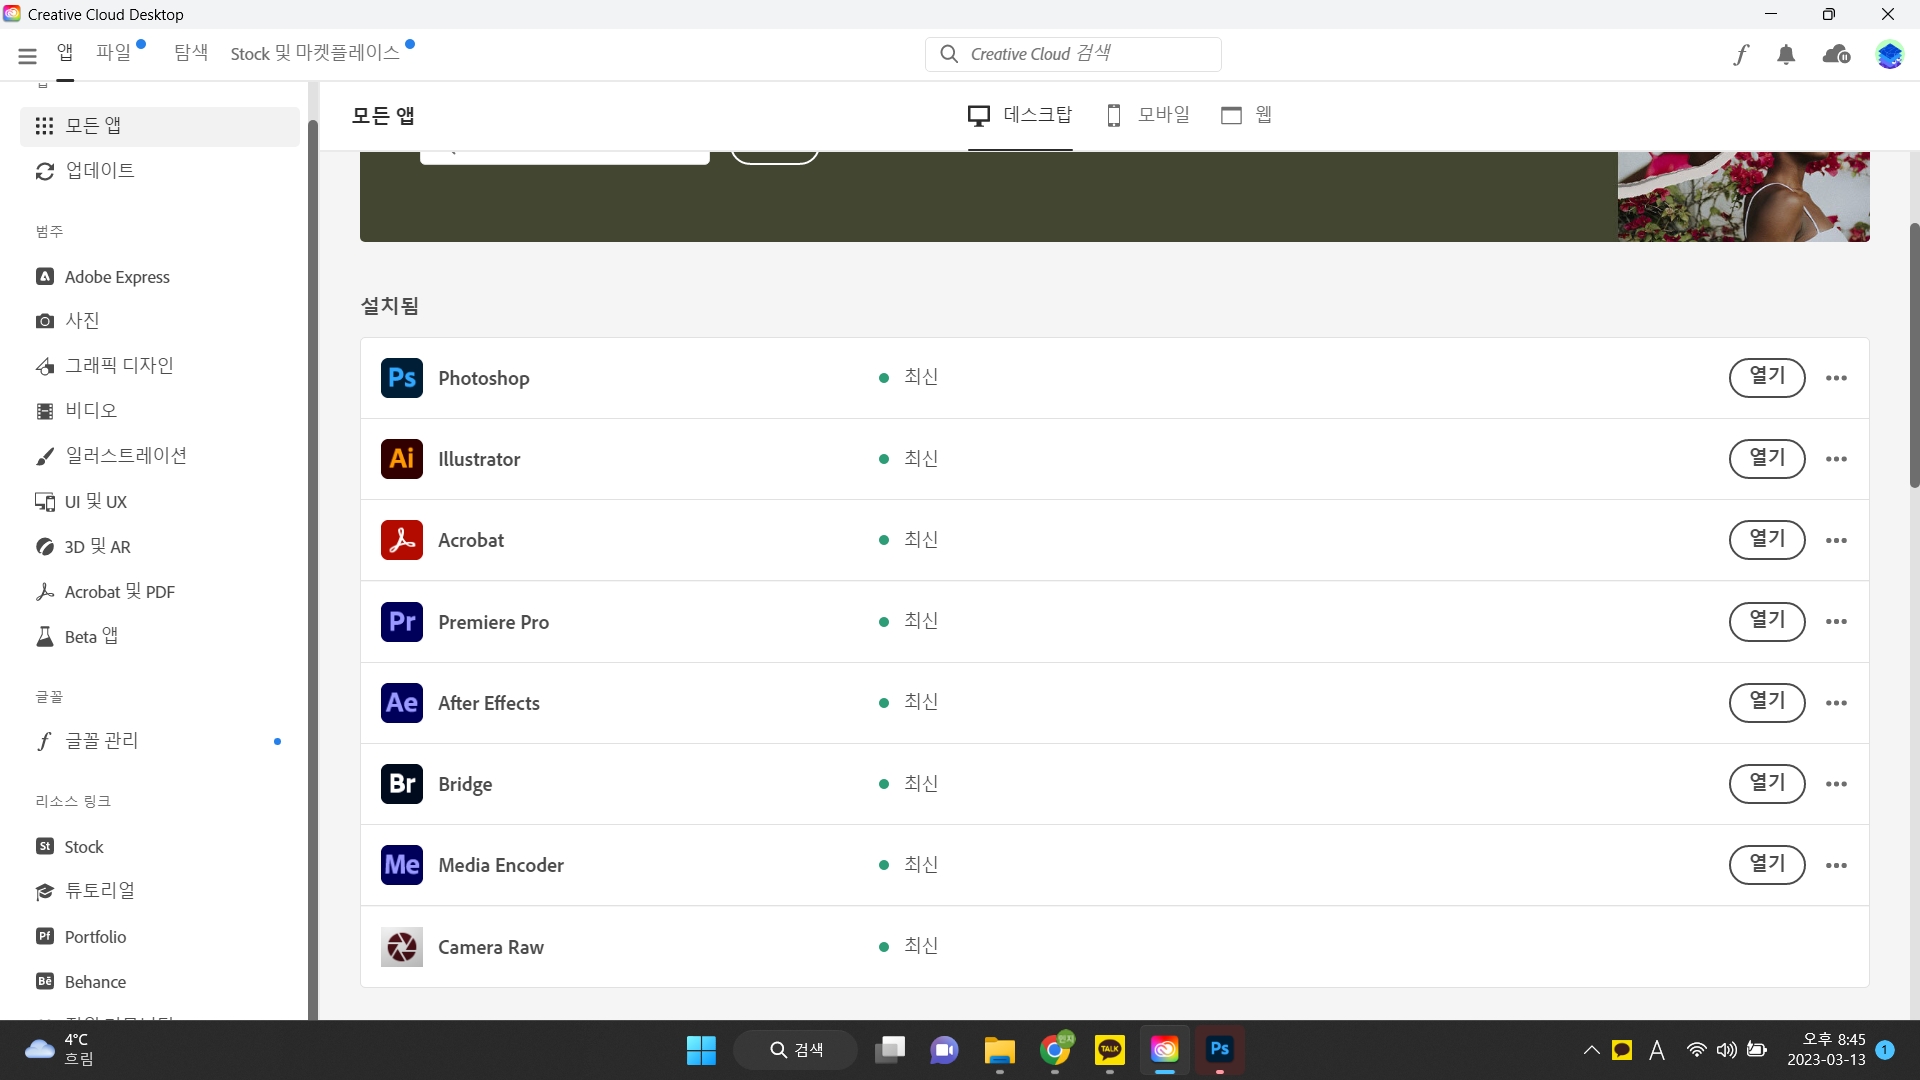The width and height of the screenshot is (1920, 1080).
Task: Click 열기 button for Illustrator
Action: 1767,458
